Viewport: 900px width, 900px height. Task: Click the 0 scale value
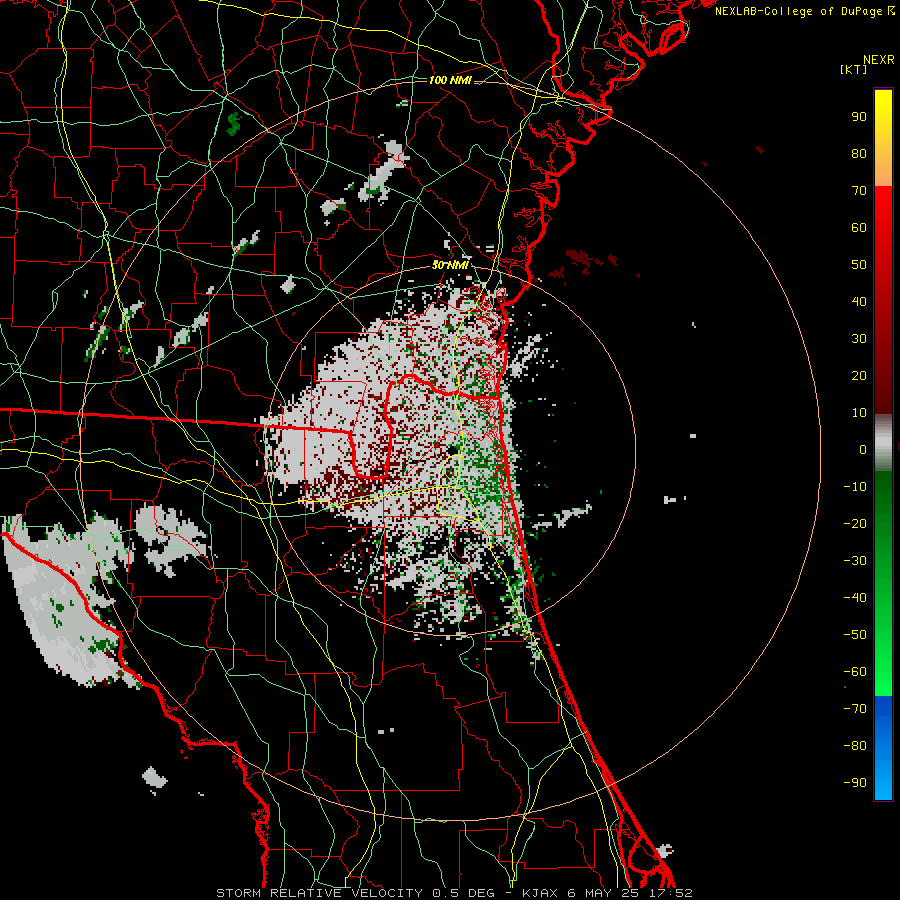click(x=863, y=449)
